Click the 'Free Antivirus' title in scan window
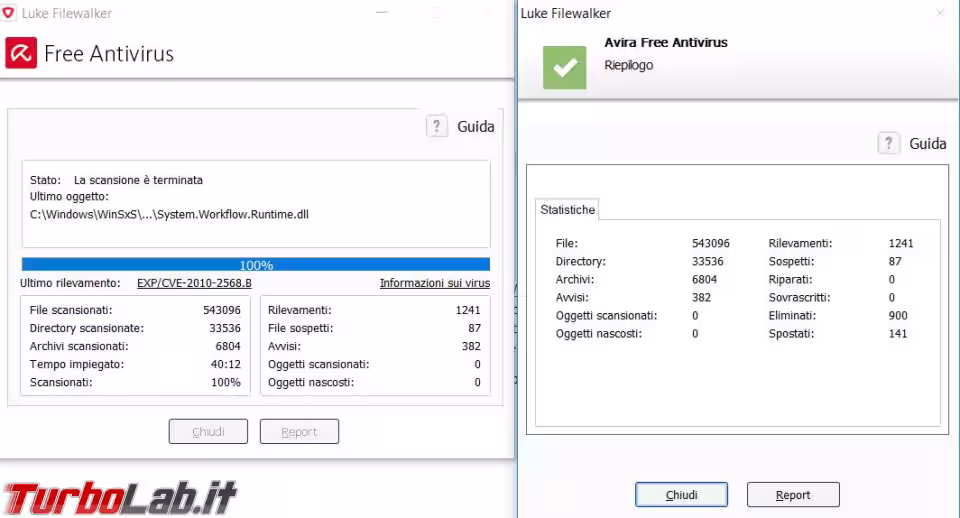960x518 pixels. tap(109, 54)
